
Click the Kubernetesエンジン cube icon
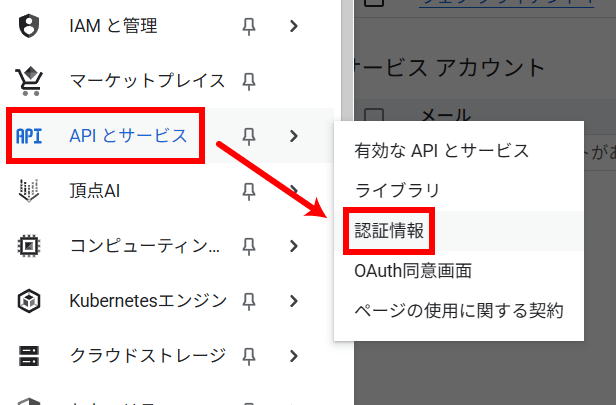(x=29, y=301)
